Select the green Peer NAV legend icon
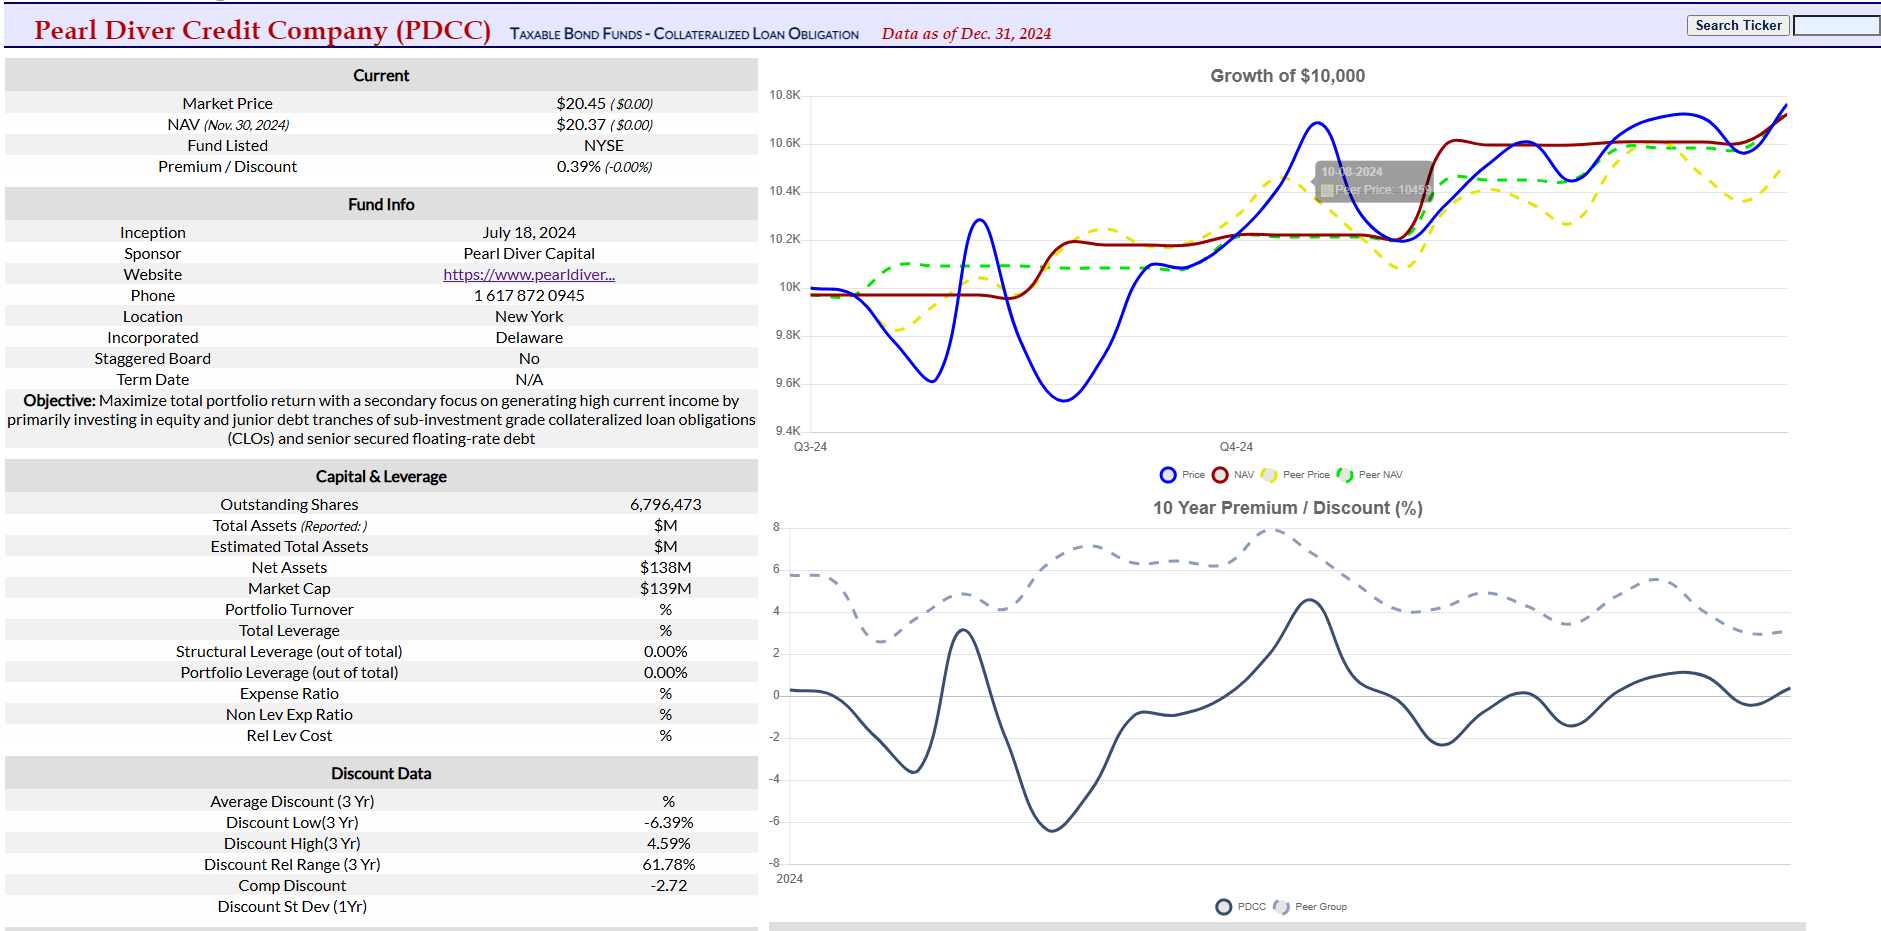Viewport: 1881px width, 931px height. pyautogui.click(x=1346, y=474)
